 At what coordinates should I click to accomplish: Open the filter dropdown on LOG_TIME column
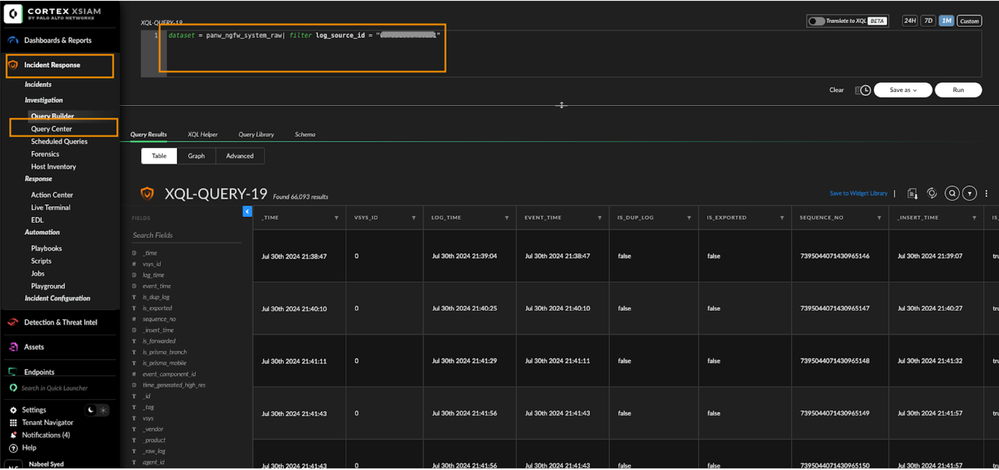pos(505,217)
